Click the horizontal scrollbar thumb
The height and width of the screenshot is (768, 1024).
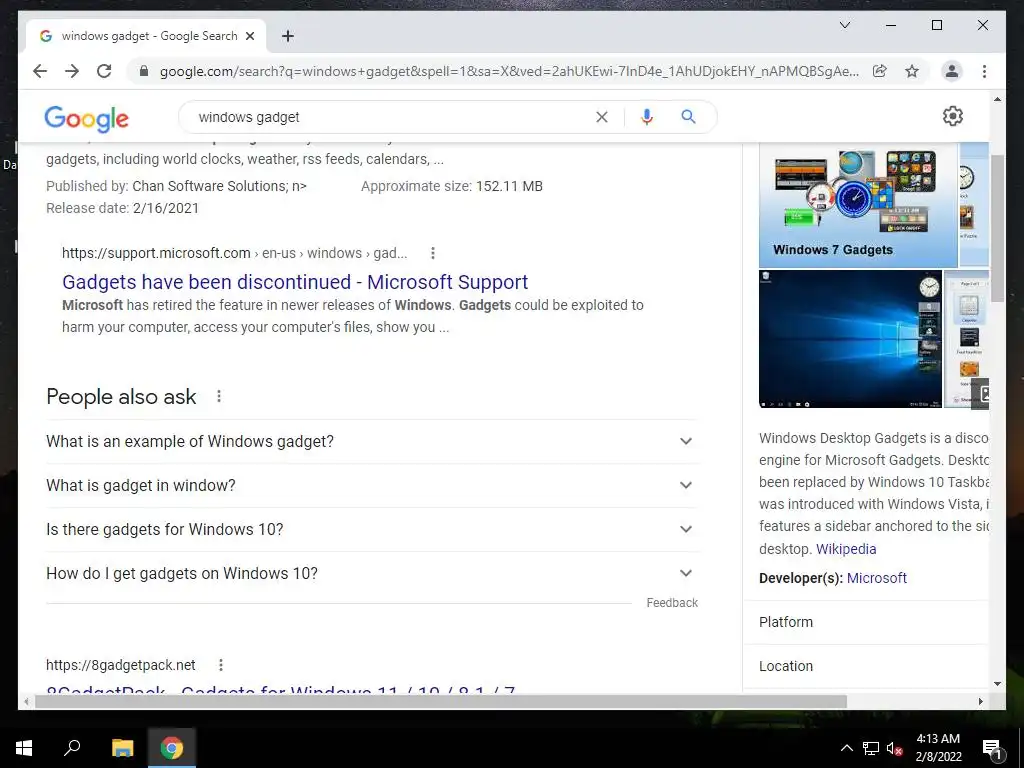point(441,701)
